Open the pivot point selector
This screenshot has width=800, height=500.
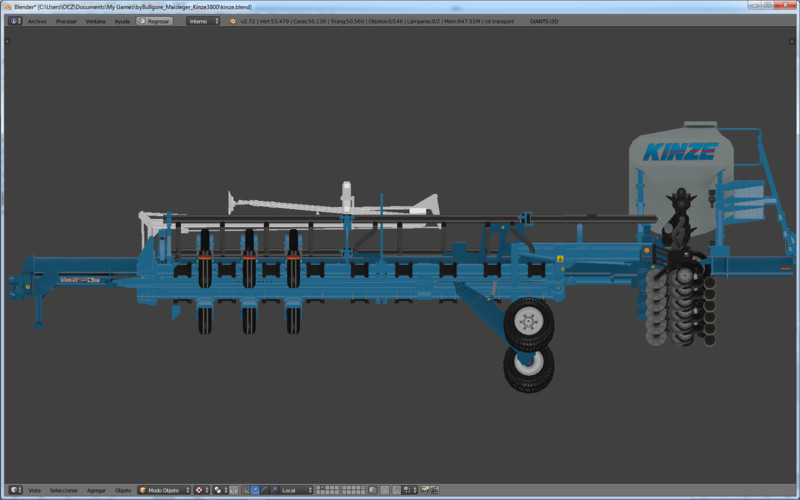221,490
